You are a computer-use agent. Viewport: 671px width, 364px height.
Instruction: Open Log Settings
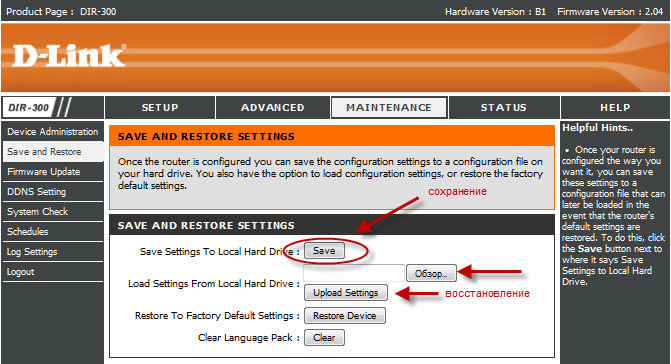[x=53, y=252]
